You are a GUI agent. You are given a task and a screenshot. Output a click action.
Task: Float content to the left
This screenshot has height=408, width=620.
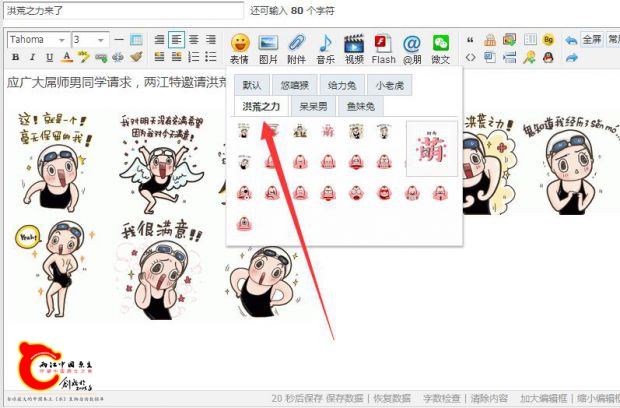click(x=159, y=57)
